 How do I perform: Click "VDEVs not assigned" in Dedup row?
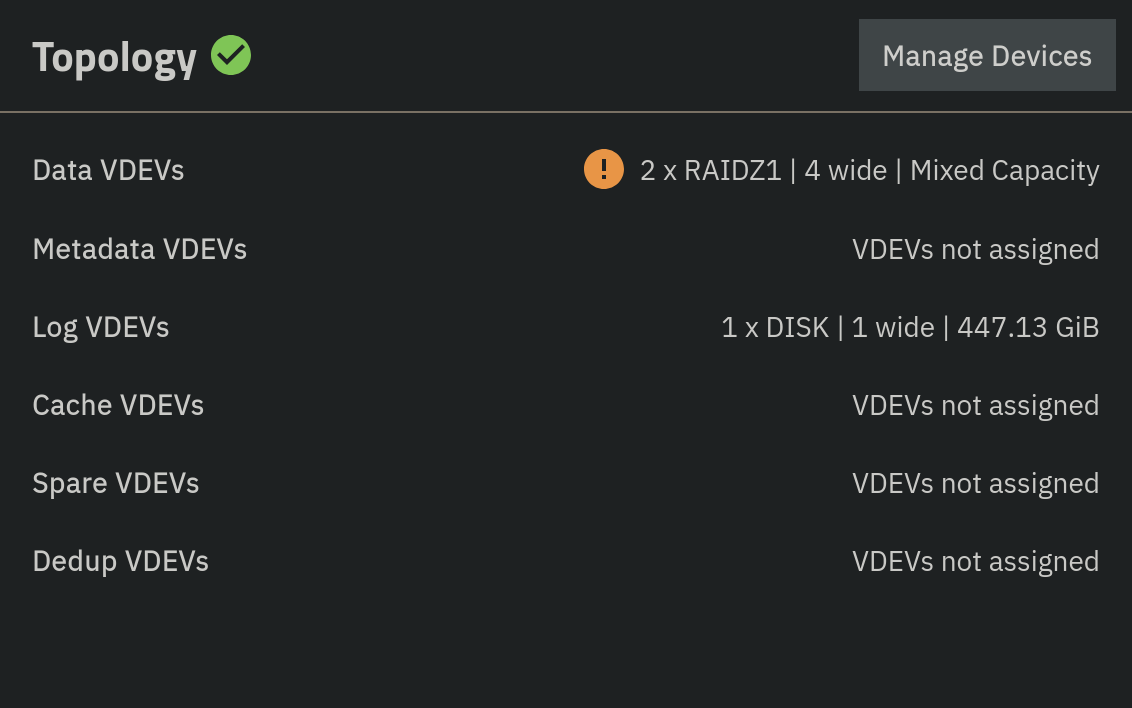click(x=975, y=560)
